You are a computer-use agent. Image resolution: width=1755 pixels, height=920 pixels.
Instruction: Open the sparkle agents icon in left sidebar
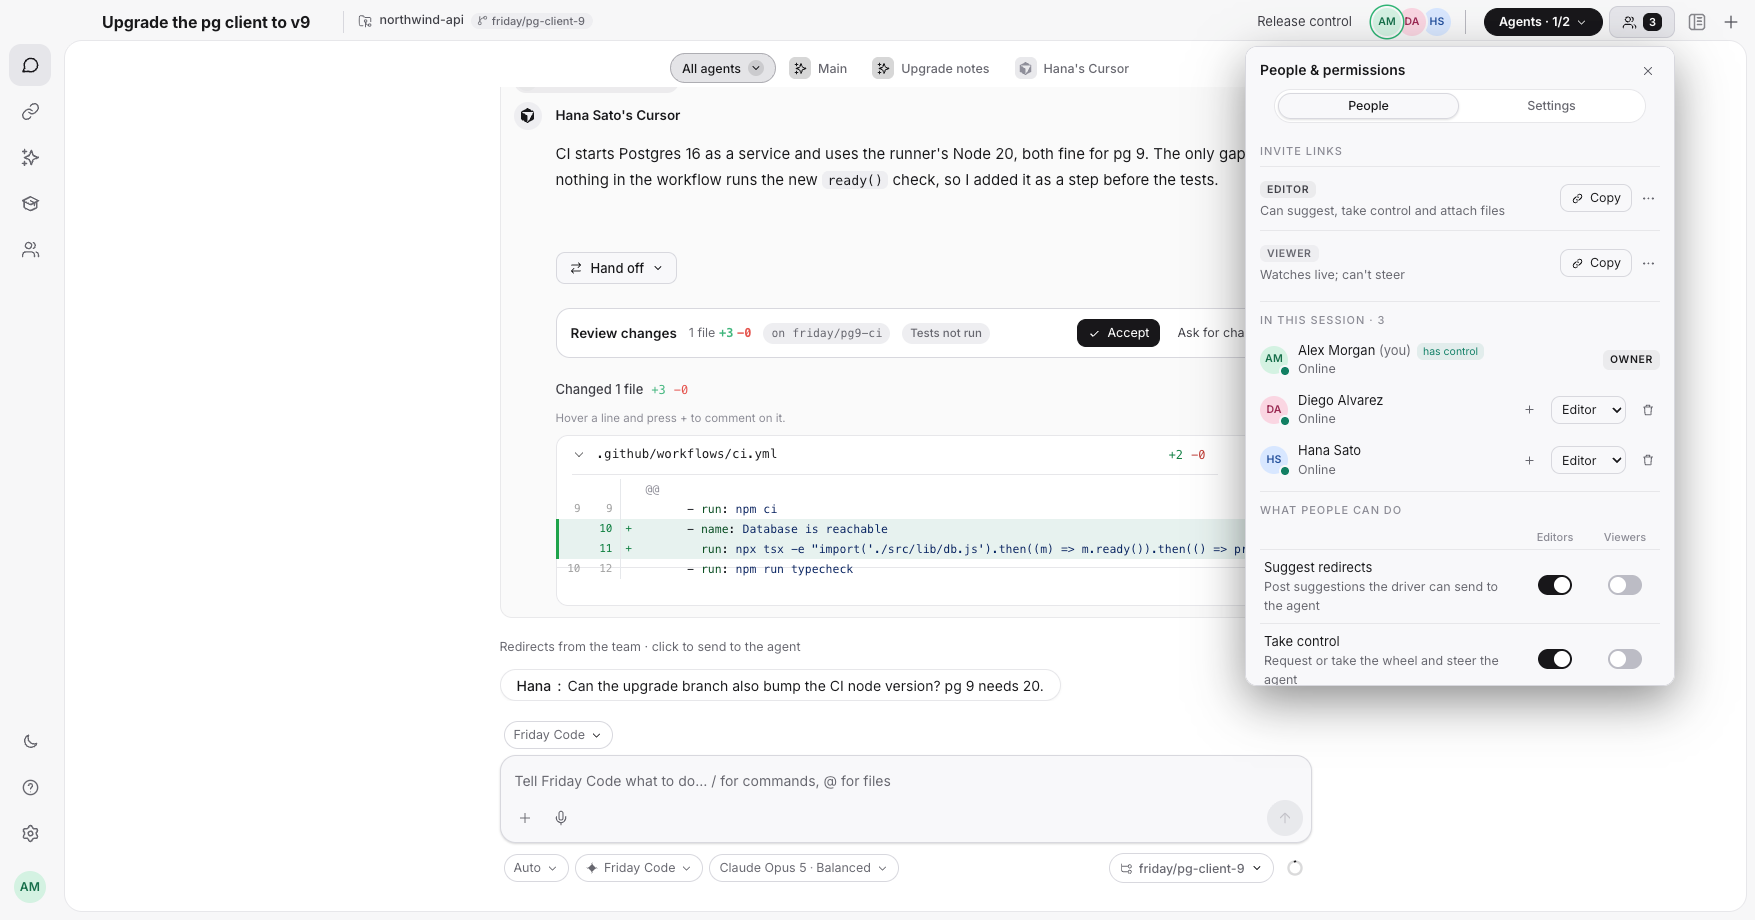pyautogui.click(x=30, y=157)
